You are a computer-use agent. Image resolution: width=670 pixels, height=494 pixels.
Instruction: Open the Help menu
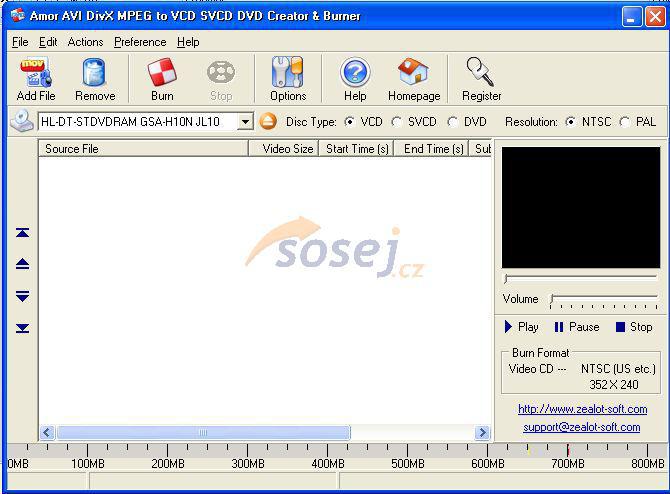click(188, 42)
